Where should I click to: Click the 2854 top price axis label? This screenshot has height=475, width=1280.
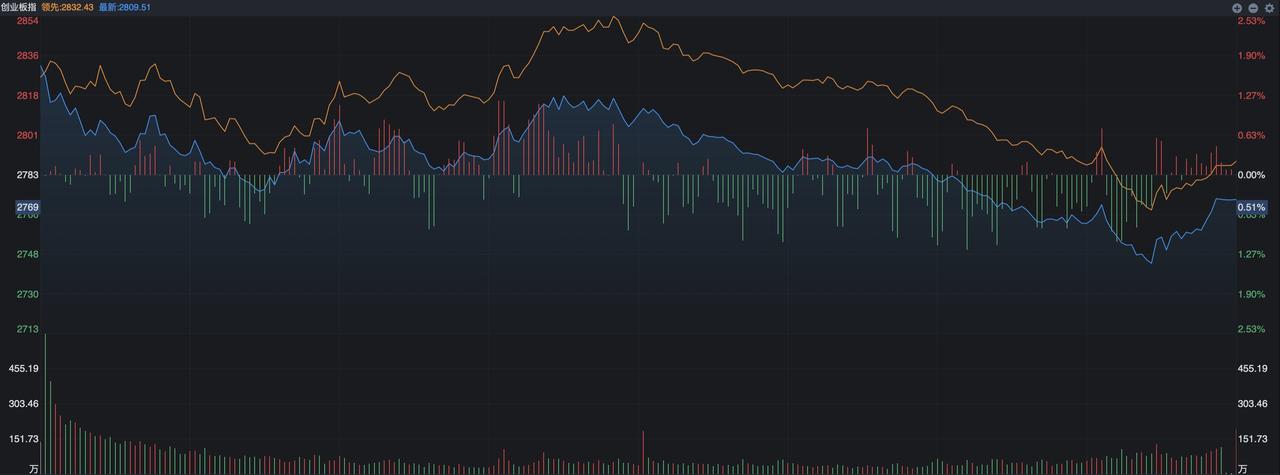tap(28, 21)
